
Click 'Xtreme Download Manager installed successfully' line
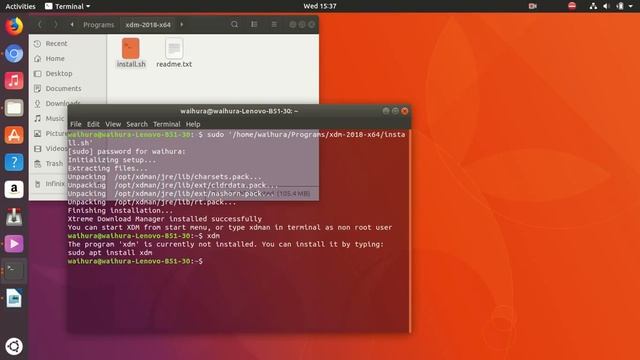coord(164,219)
